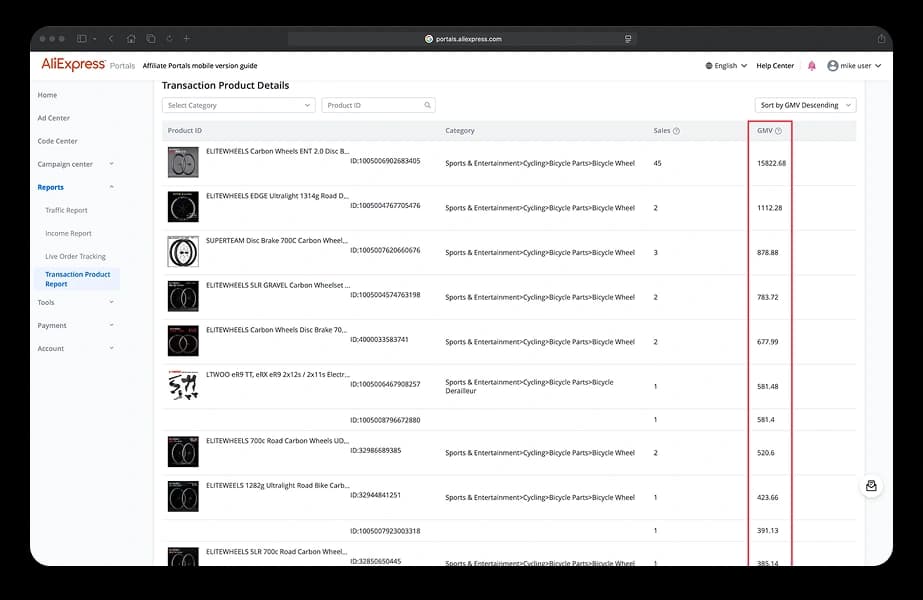Click the AliExpress Portals logo
The height and width of the screenshot is (600, 923).
coord(87,65)
